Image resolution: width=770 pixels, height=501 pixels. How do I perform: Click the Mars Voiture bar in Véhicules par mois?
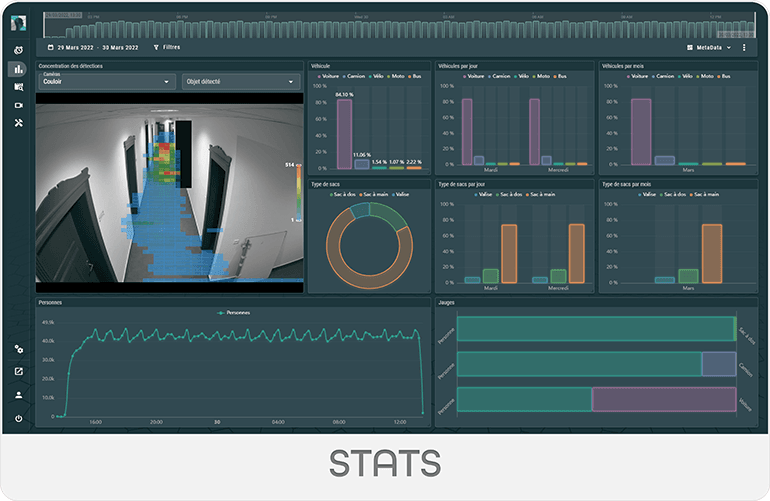(641, 132)
